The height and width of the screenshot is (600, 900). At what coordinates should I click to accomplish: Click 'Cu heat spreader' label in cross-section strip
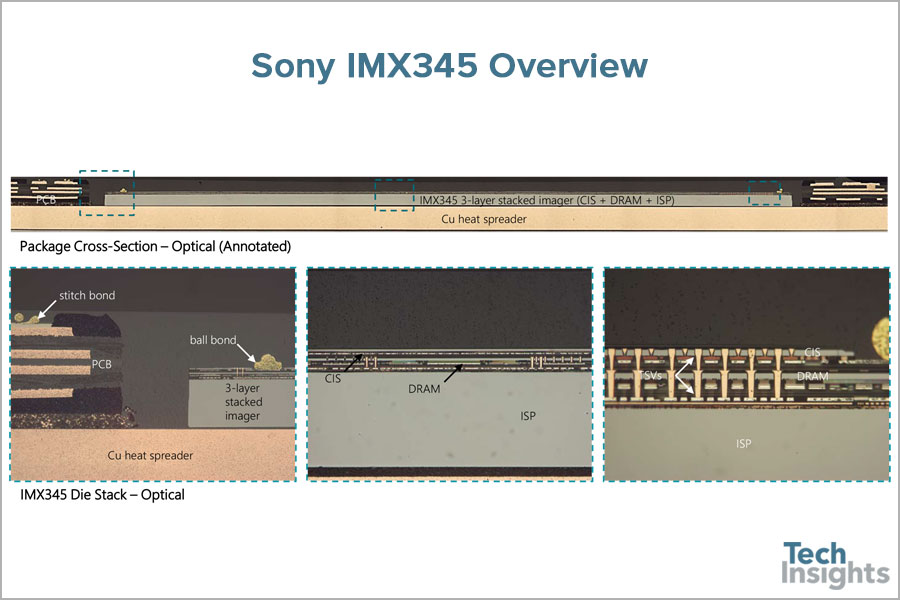[x=484, y=219]
